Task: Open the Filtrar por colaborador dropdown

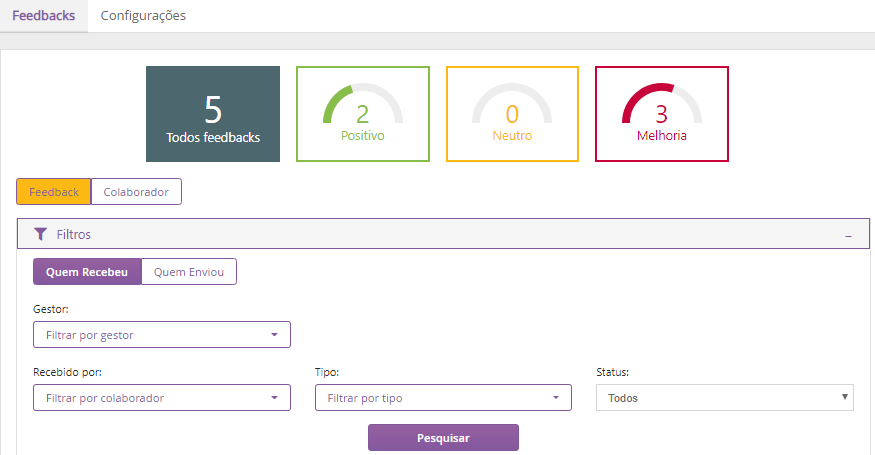Action: [162, 397]
